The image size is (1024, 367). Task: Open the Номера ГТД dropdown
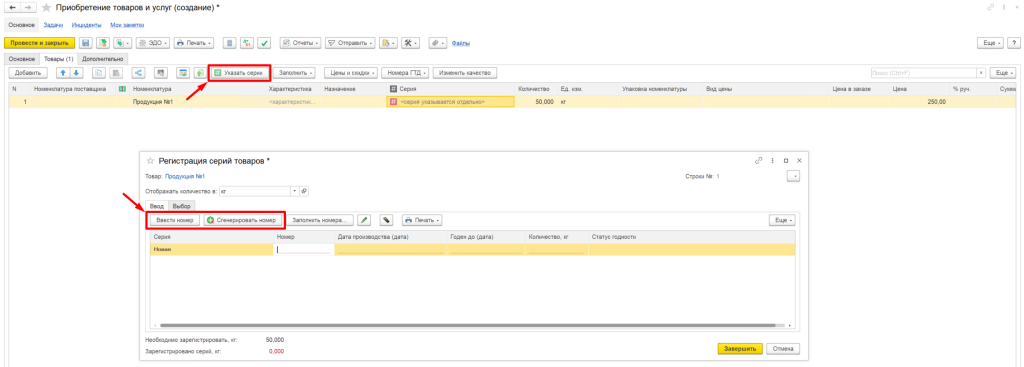[405, 72]
